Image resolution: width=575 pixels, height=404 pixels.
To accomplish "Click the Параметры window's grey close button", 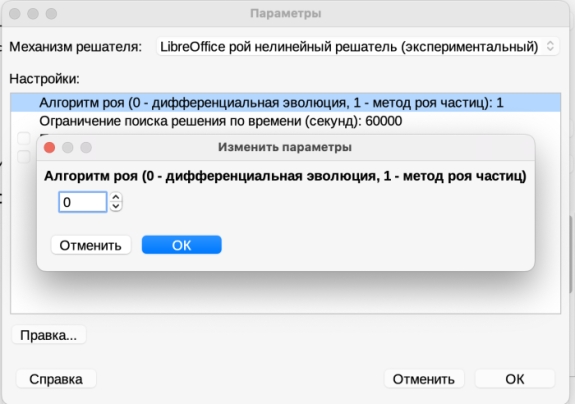I will (x=15, y=14).
